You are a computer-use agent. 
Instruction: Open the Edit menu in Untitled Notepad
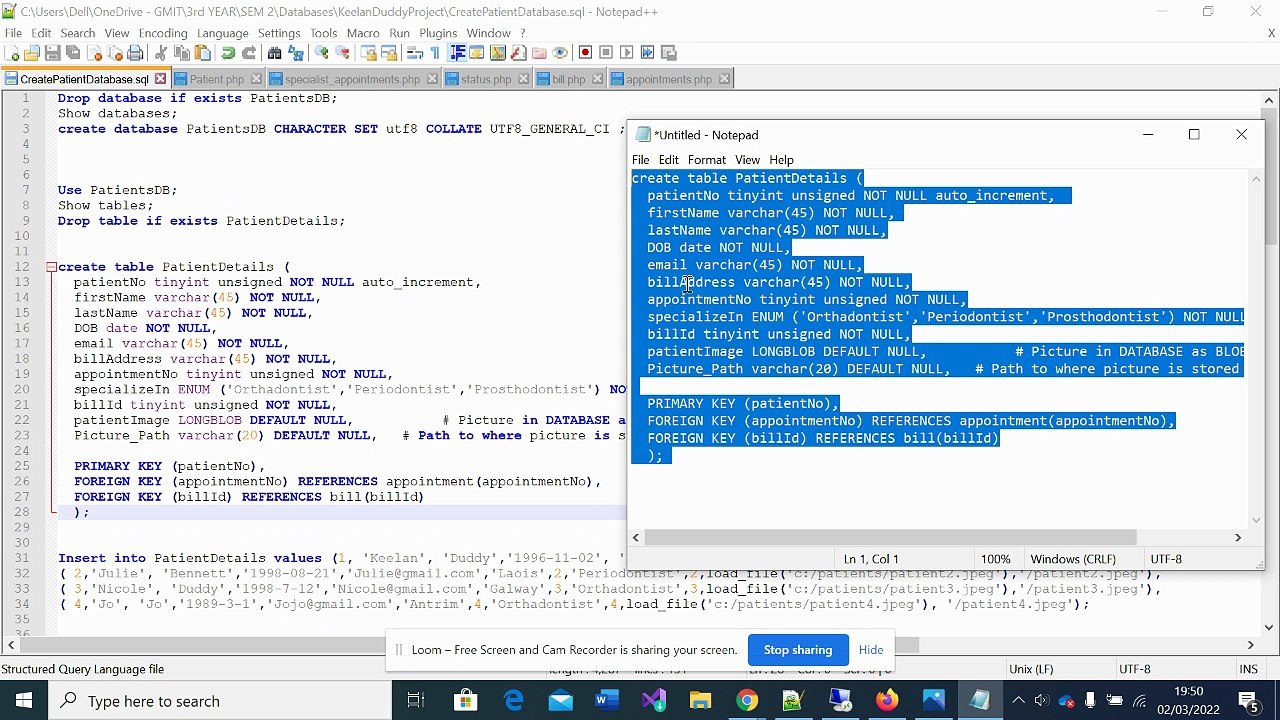(669, 160)
